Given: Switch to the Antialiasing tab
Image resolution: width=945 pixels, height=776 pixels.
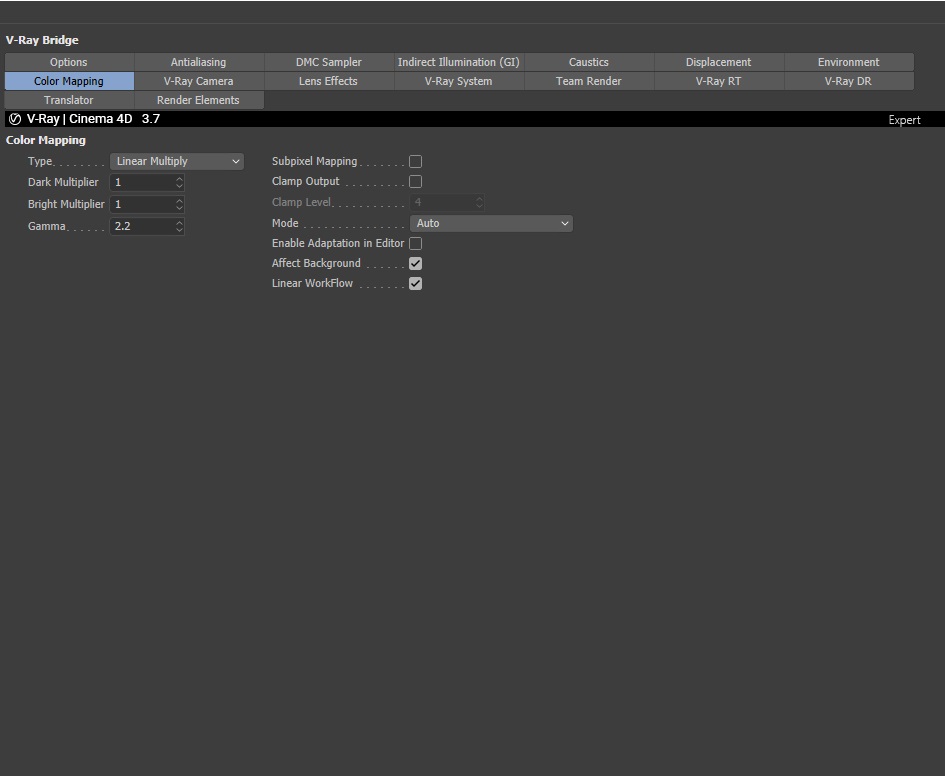Looking at the screenshot, I should pos(199,62).
